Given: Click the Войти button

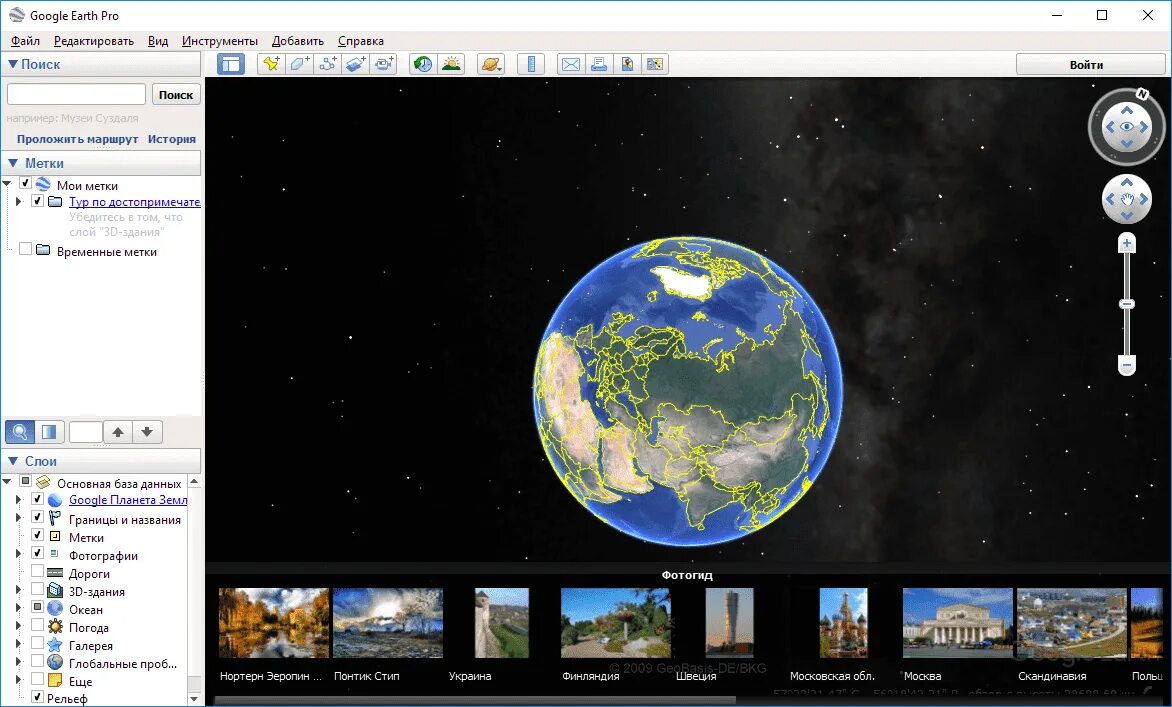Looking at the screenshot, I should click(1090, 63).
